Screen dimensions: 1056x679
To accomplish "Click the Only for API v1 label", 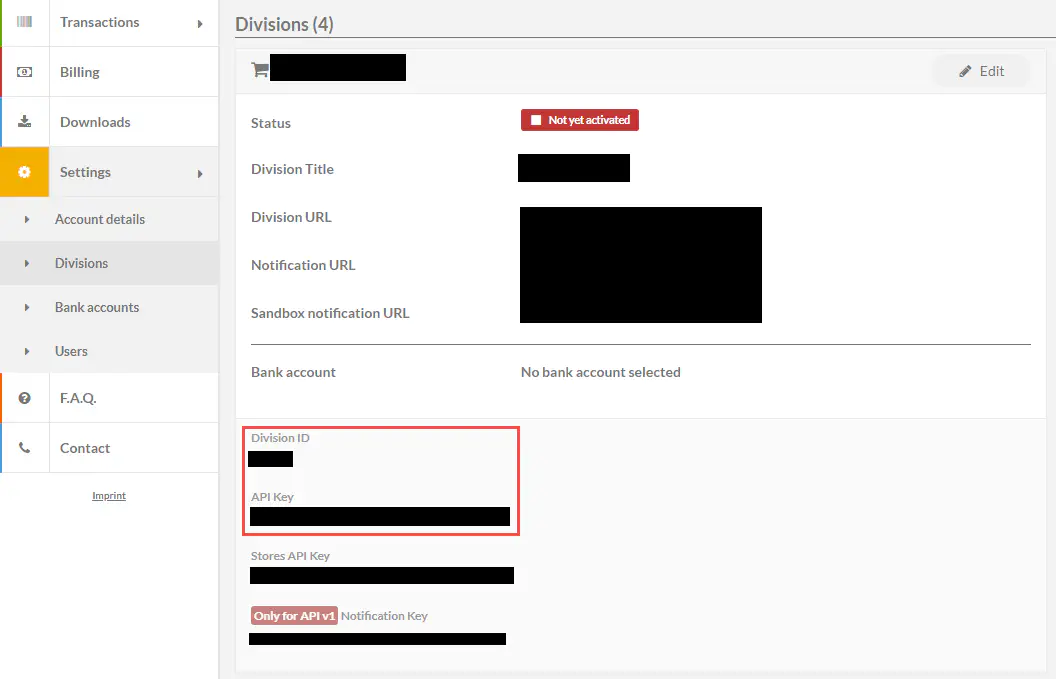I will (x=294, y=616).
